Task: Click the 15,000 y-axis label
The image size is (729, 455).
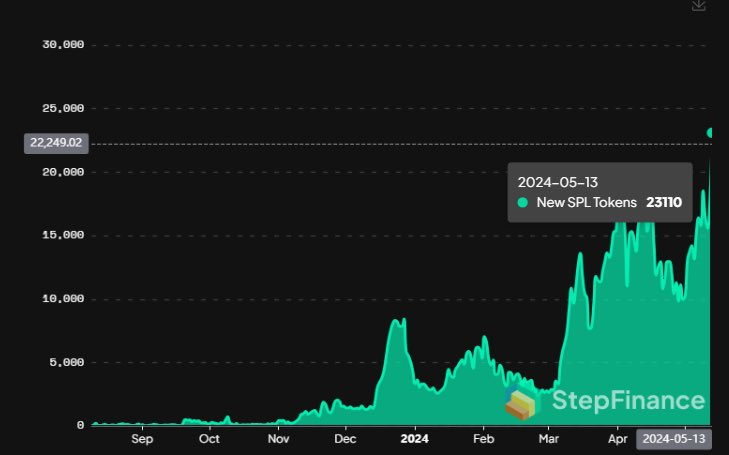Action: coord(63,235)
